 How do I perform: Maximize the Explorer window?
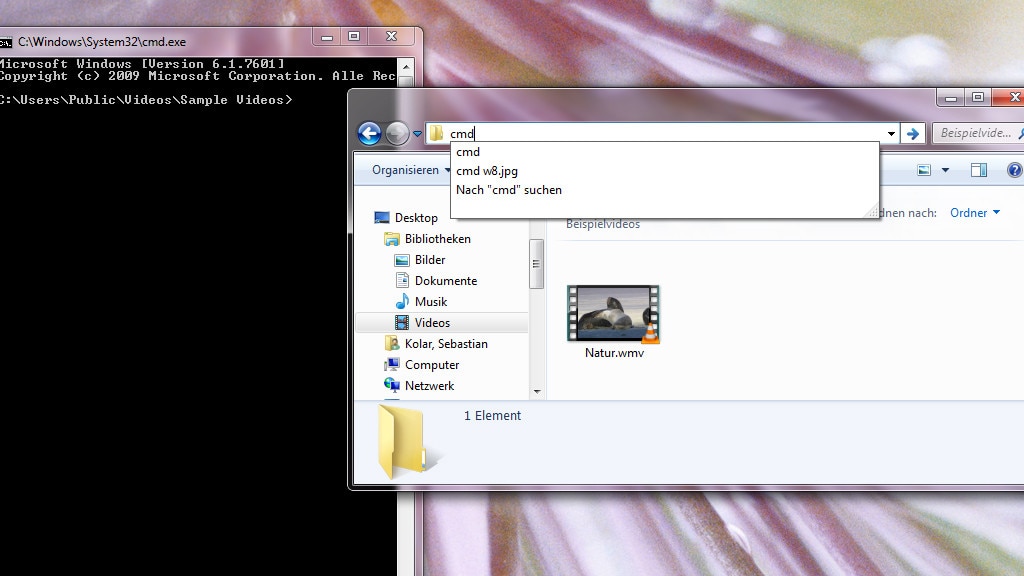(x=978, y=98)
